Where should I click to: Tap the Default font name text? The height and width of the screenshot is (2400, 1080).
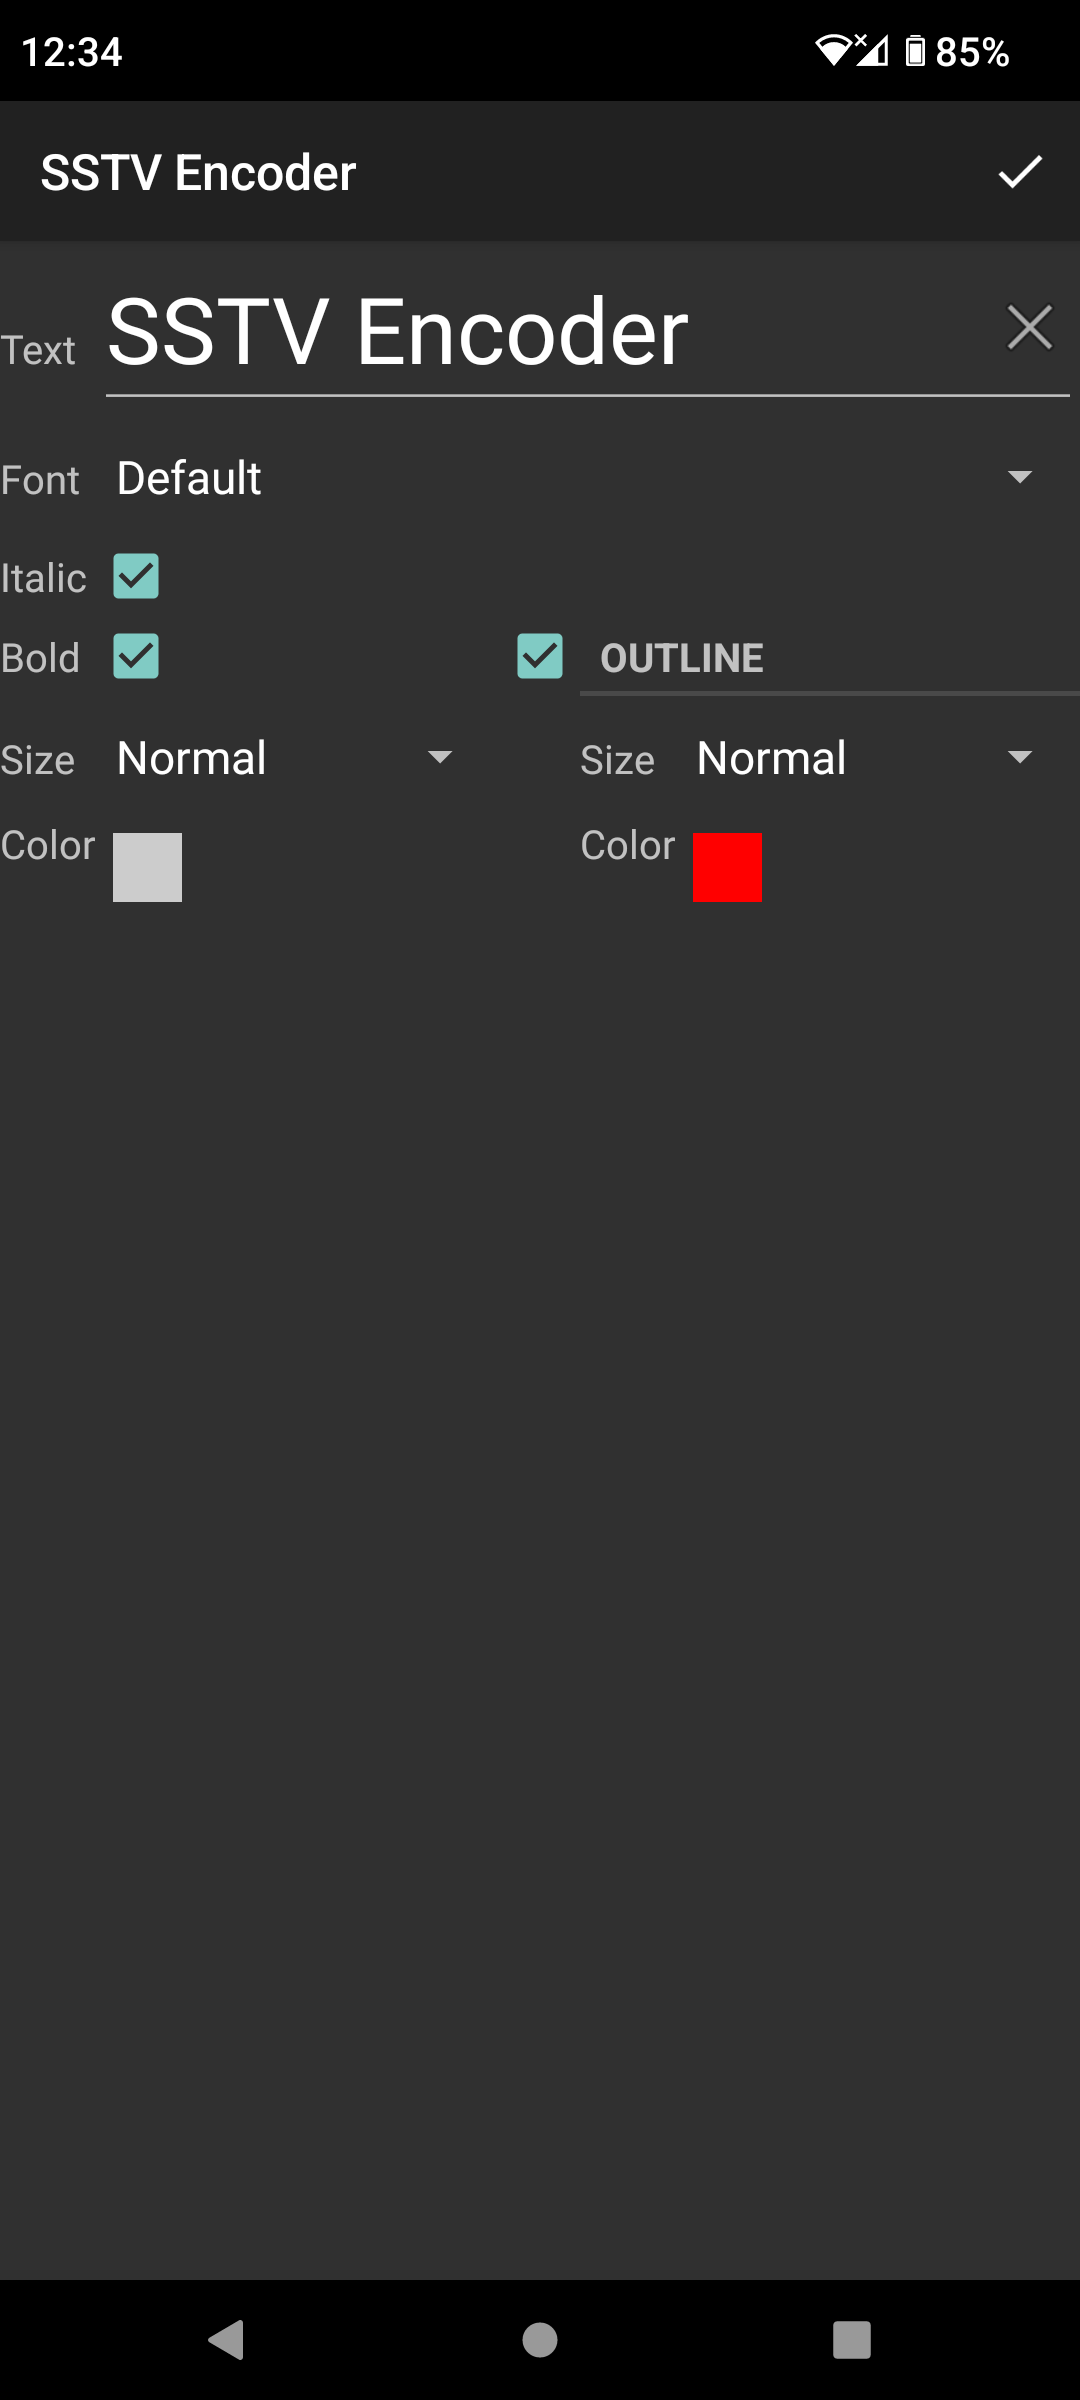tap(189, 478)
